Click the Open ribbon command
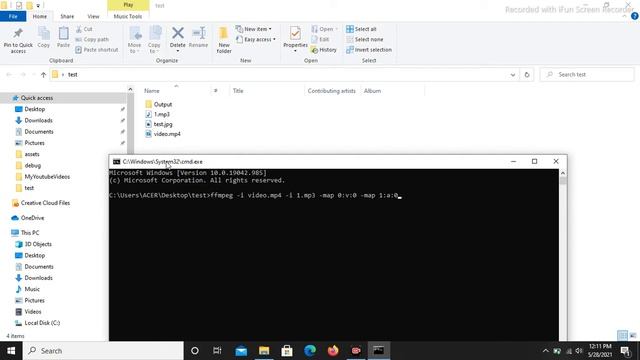The width and height of the screenshot is (640, 360). (324, 29)
